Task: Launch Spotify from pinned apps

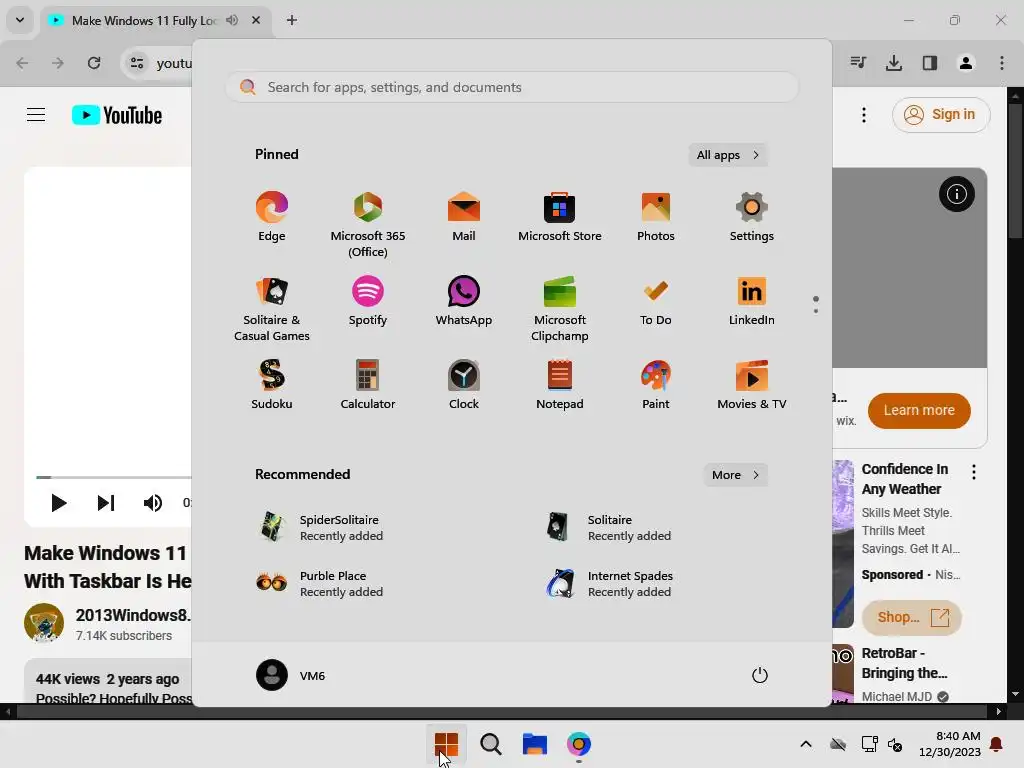Action: point(368,301)
